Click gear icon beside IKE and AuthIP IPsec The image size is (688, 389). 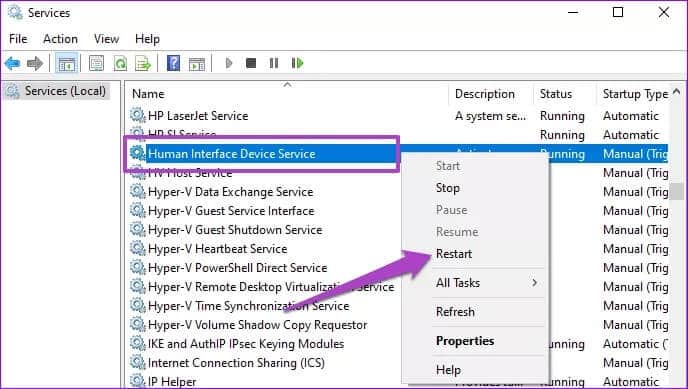(137, 343)
